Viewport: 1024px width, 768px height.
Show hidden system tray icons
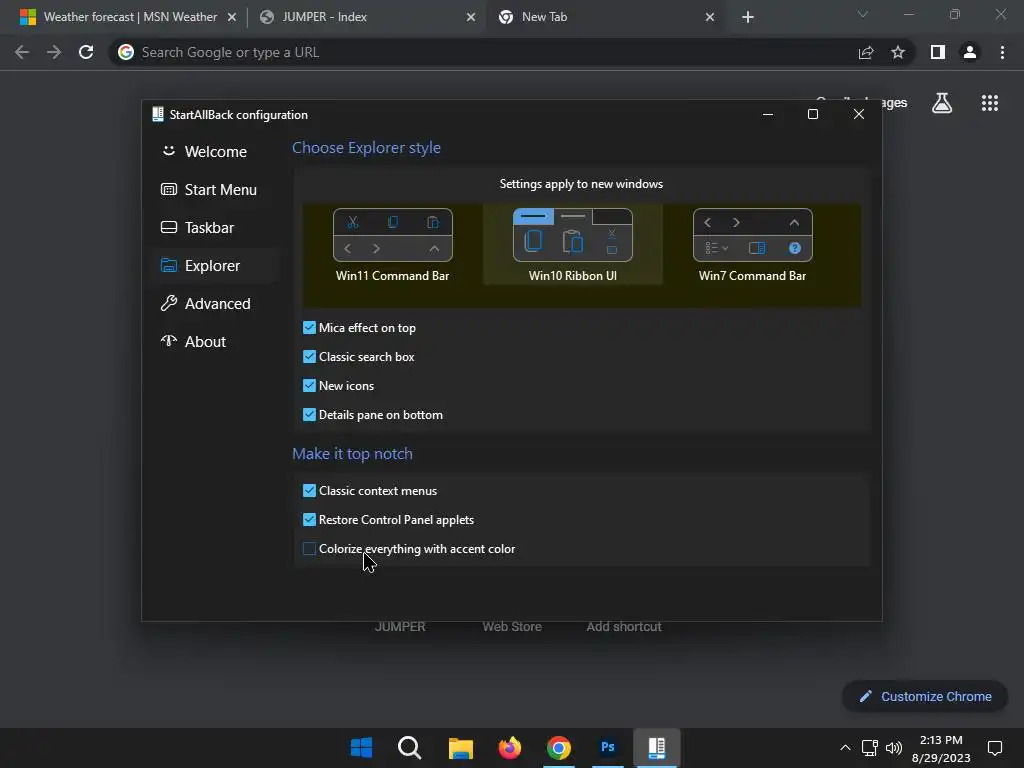point(845,748)
